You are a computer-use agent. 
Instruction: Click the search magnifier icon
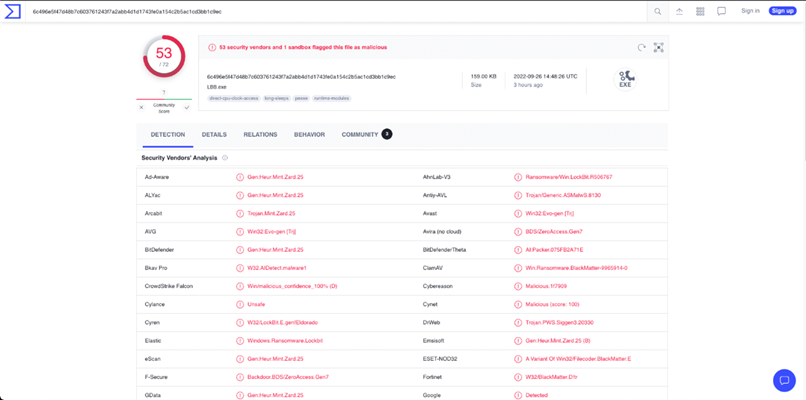(657, 11)
